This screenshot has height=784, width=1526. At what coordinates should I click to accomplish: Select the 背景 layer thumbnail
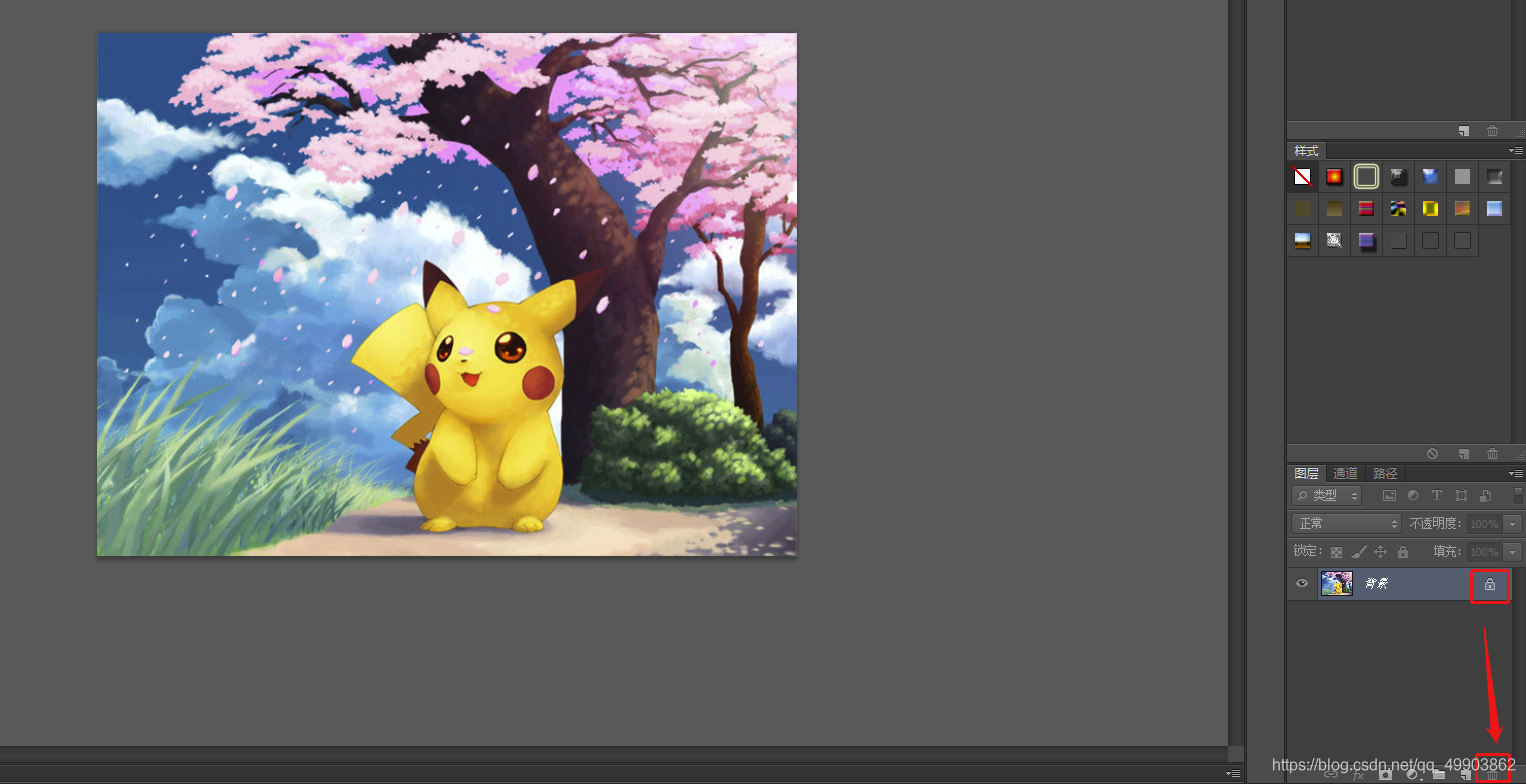[x=1336, y=583]
